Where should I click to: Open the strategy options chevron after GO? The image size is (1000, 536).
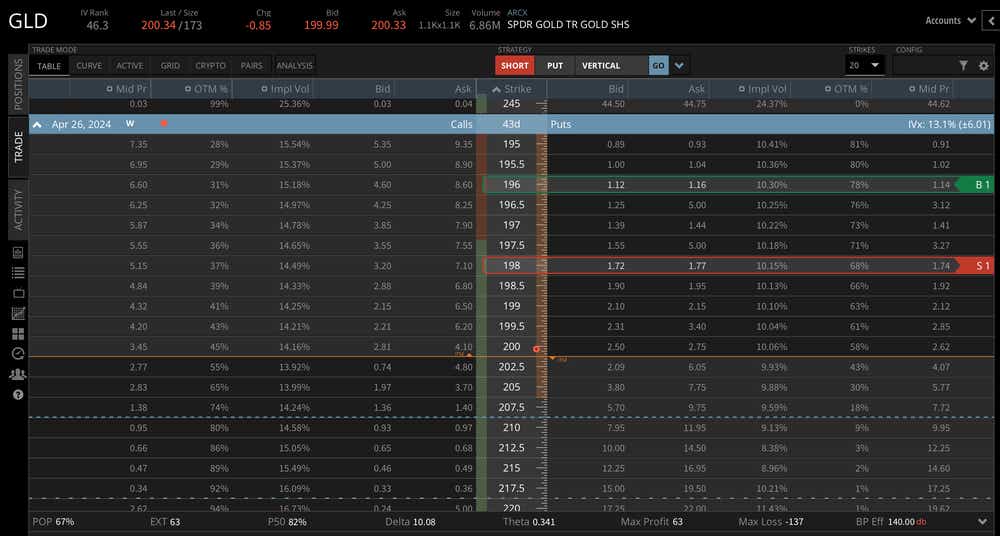(x=679, y=66)
